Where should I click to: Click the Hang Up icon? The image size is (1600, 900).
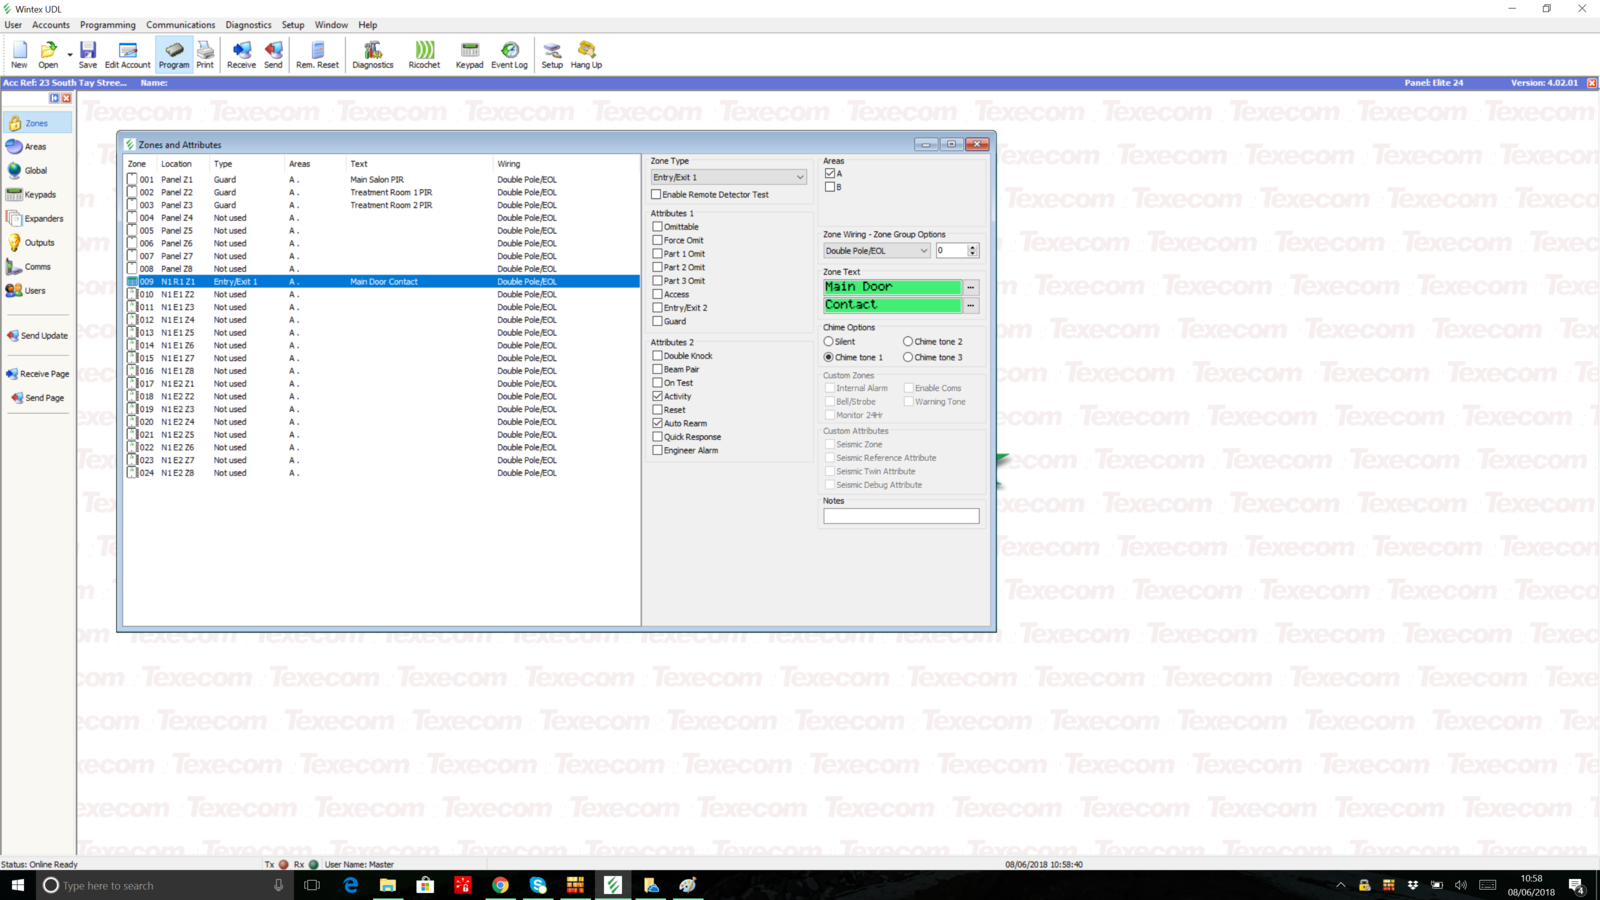coord(586,54)
